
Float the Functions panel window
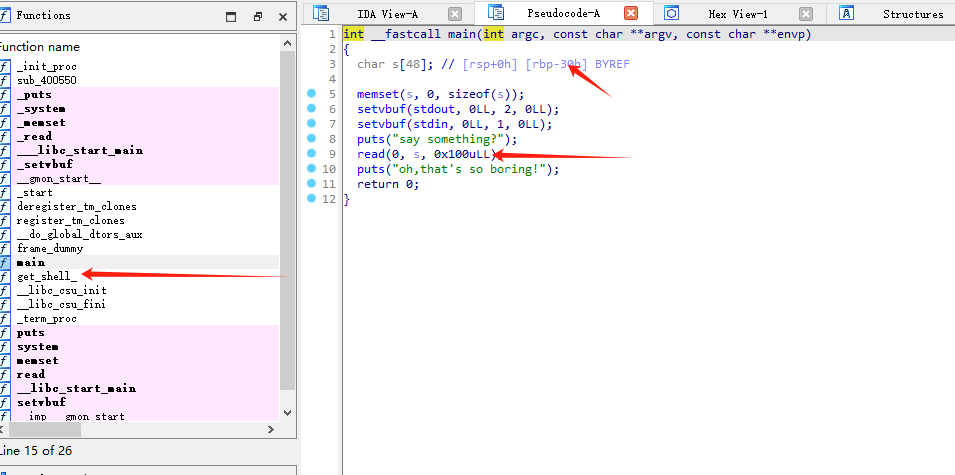[x=257, y=16]
